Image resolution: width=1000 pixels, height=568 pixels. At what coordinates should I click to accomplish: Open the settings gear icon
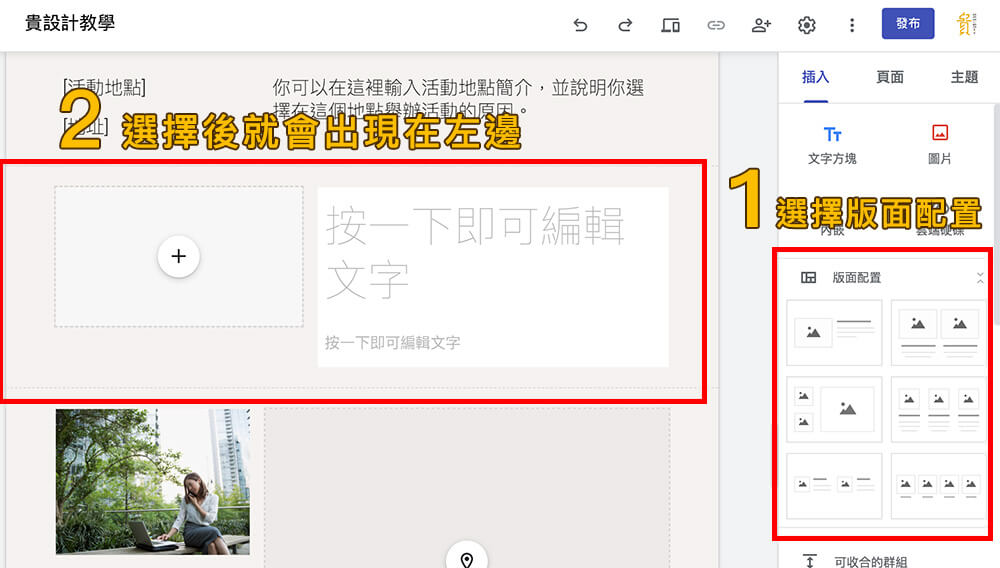click(806, 25)
